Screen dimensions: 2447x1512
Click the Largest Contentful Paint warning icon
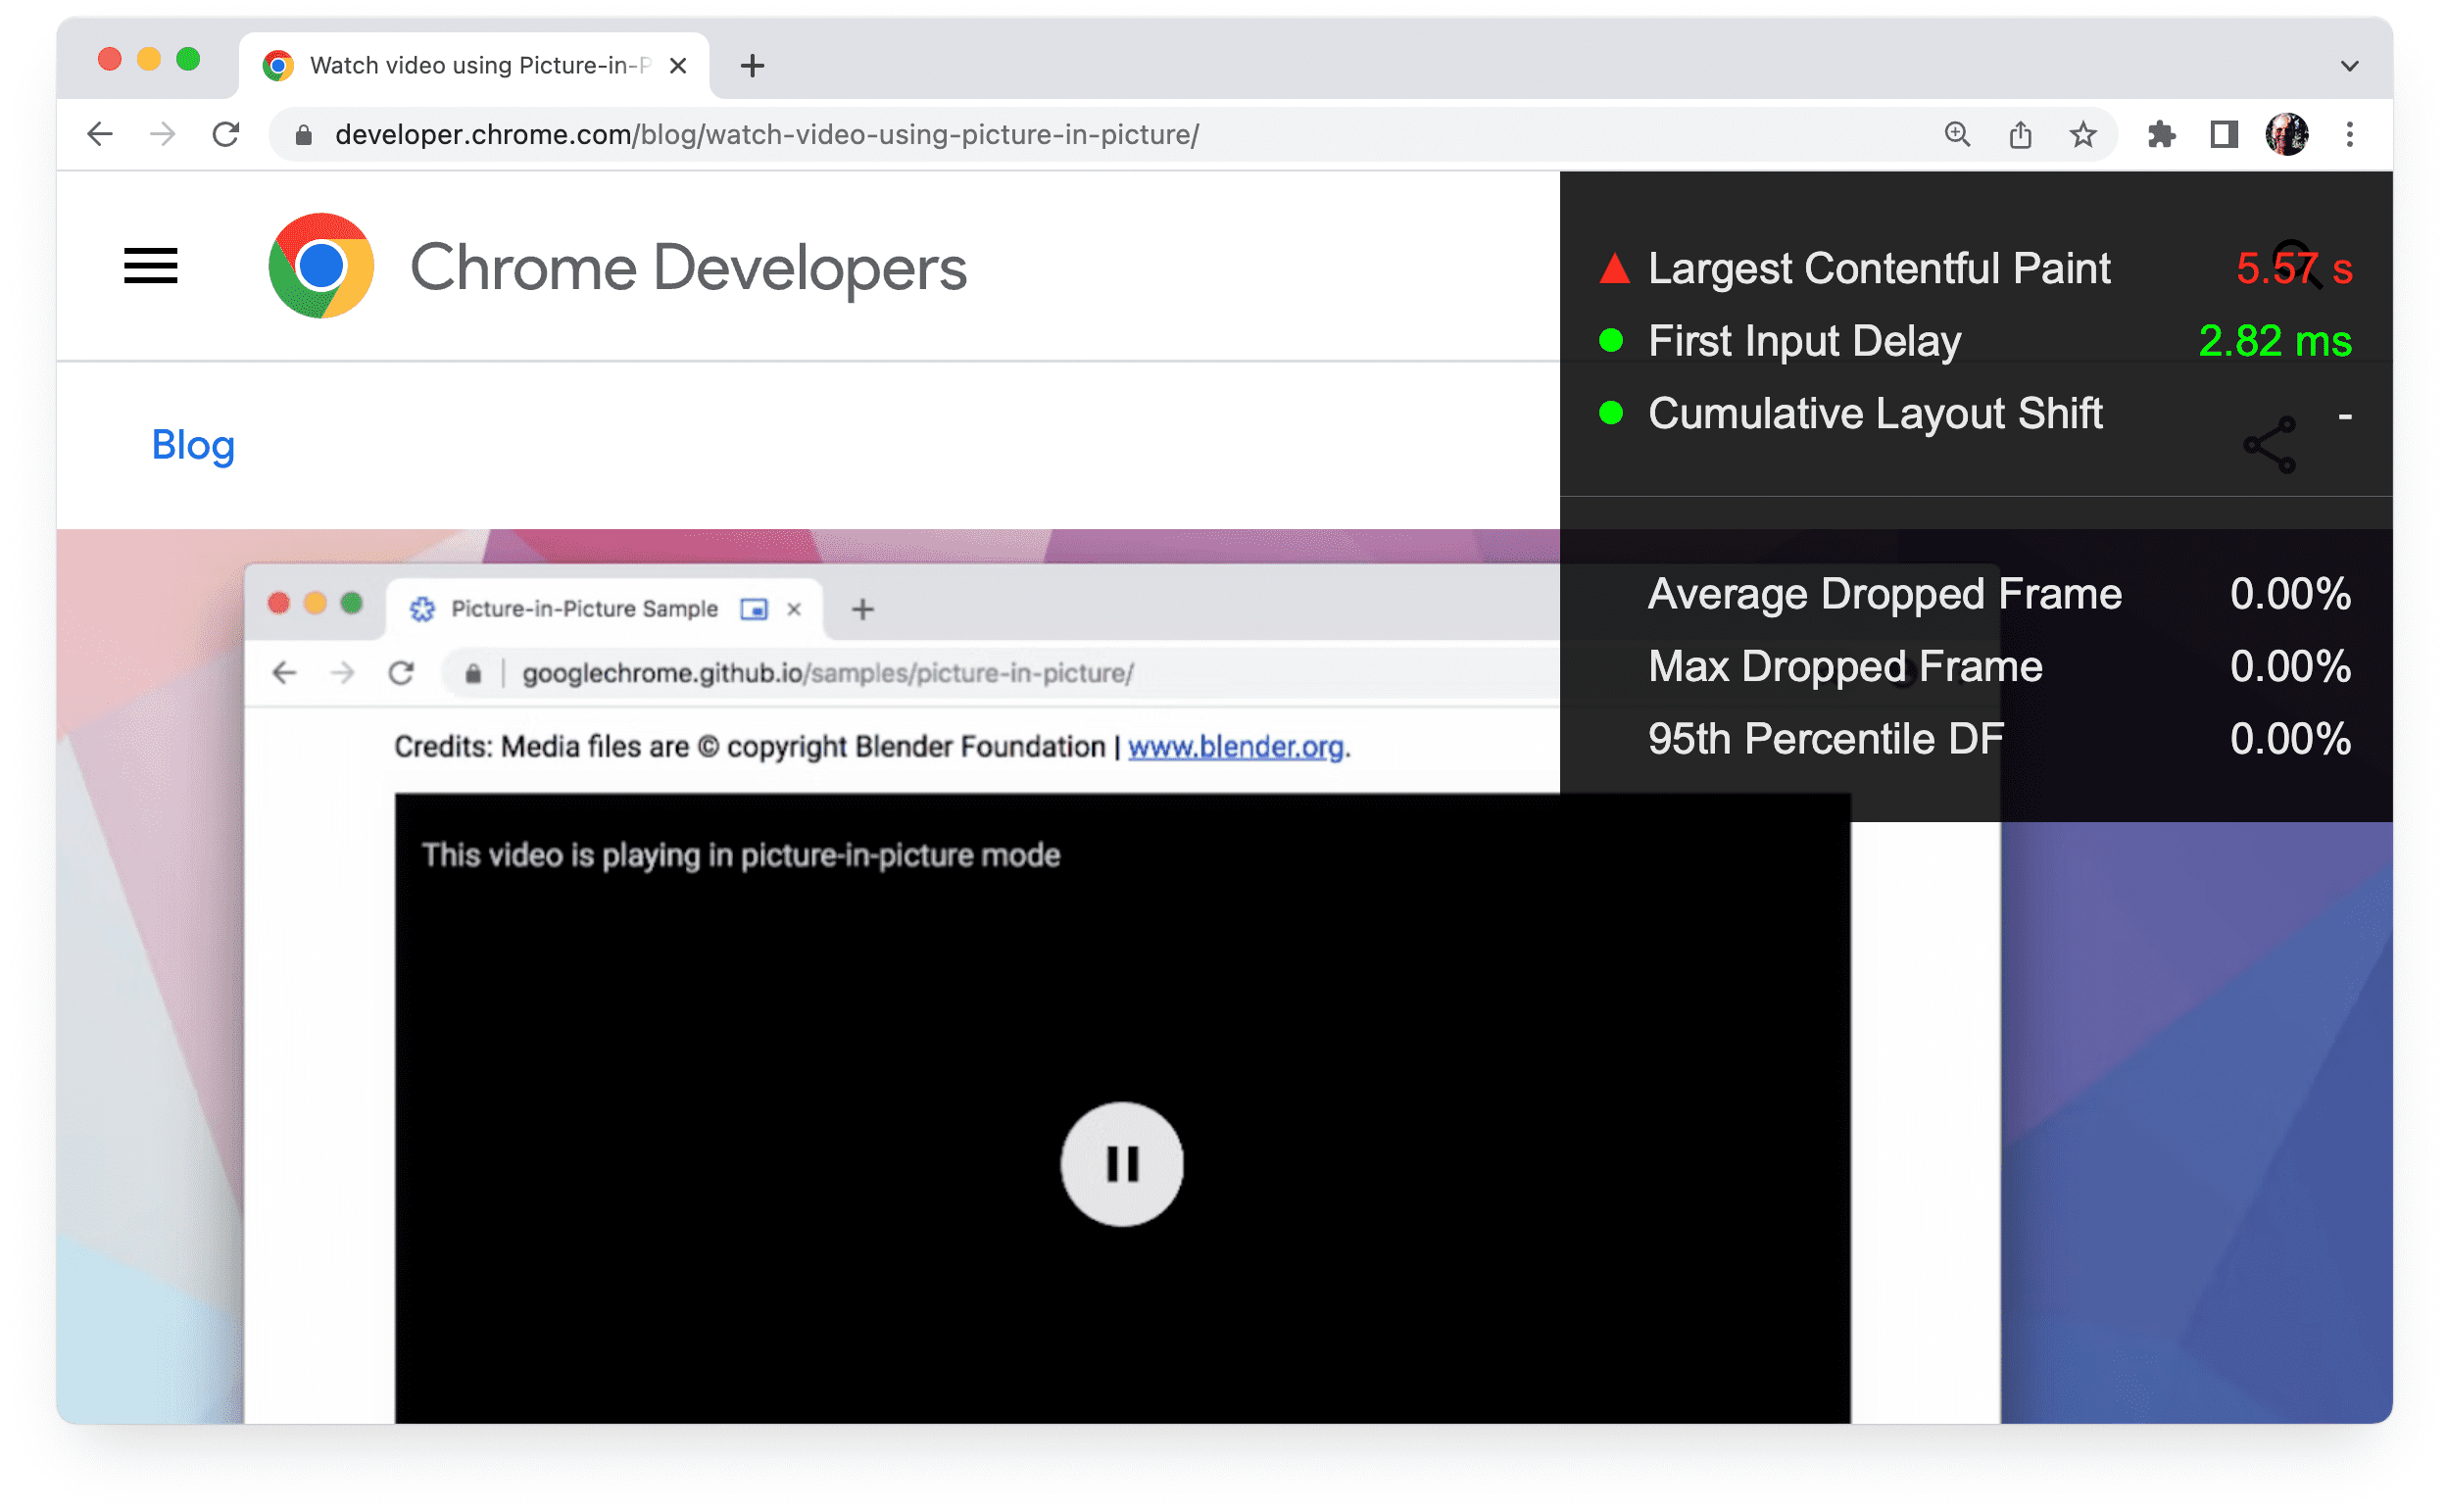[1610, 266]
